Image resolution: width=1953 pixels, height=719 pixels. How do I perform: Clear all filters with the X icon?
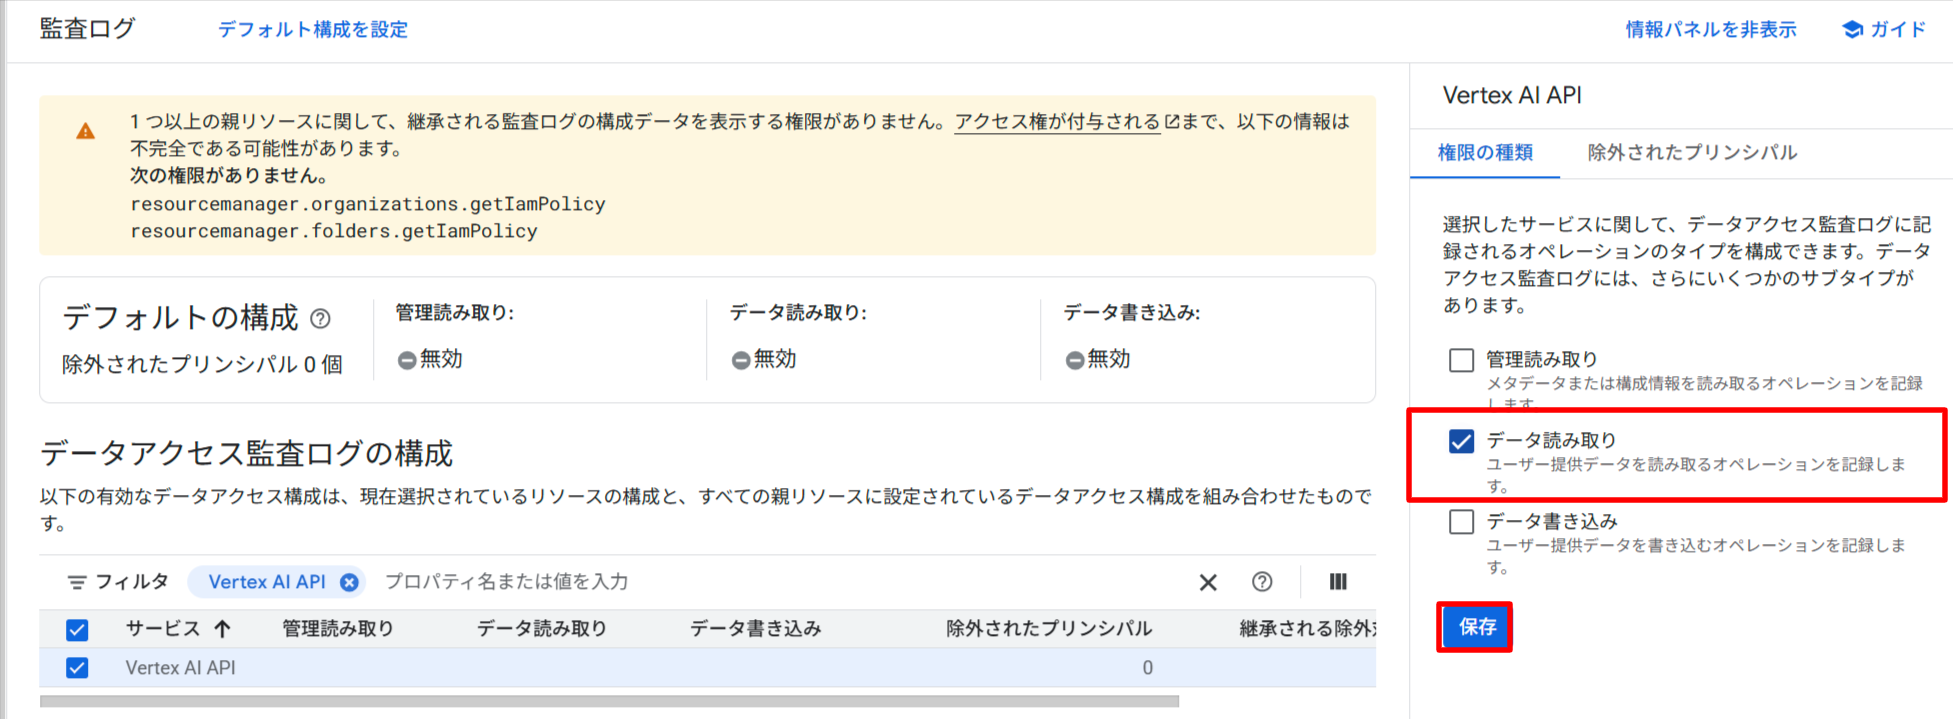(1207, 582)
